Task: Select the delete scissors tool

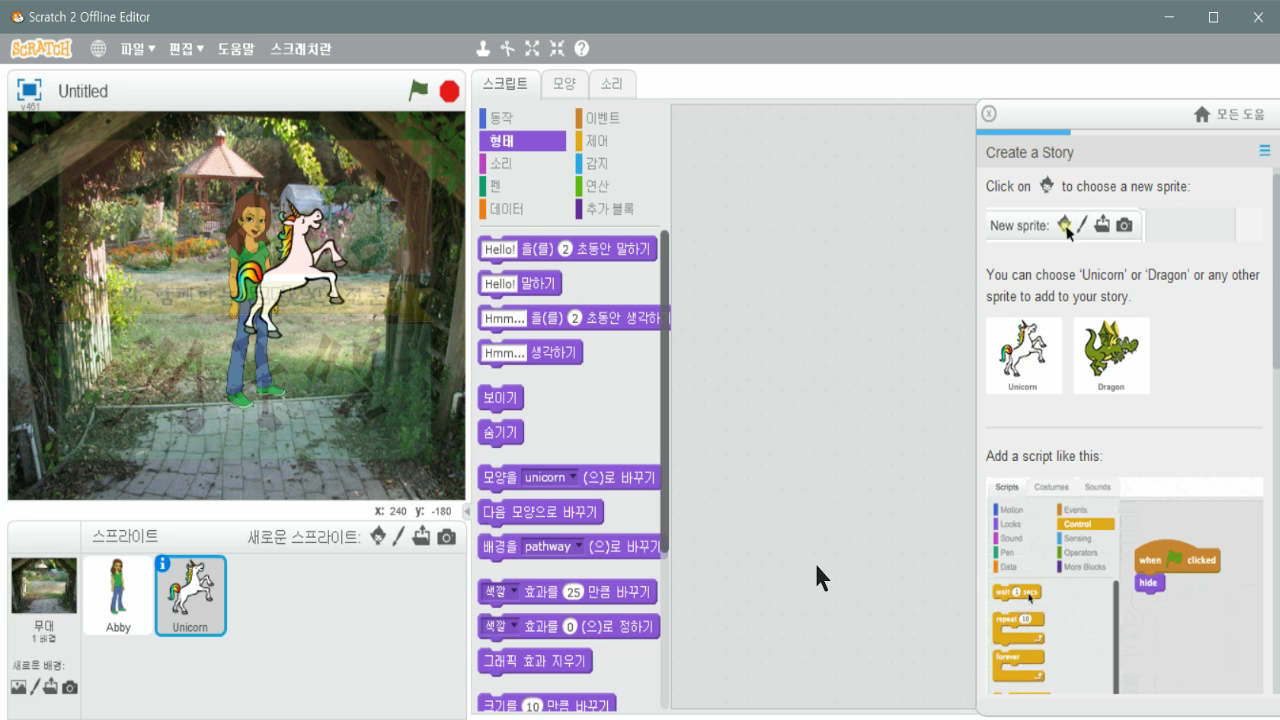Action: pyautogui.click(x=509, y=47)
